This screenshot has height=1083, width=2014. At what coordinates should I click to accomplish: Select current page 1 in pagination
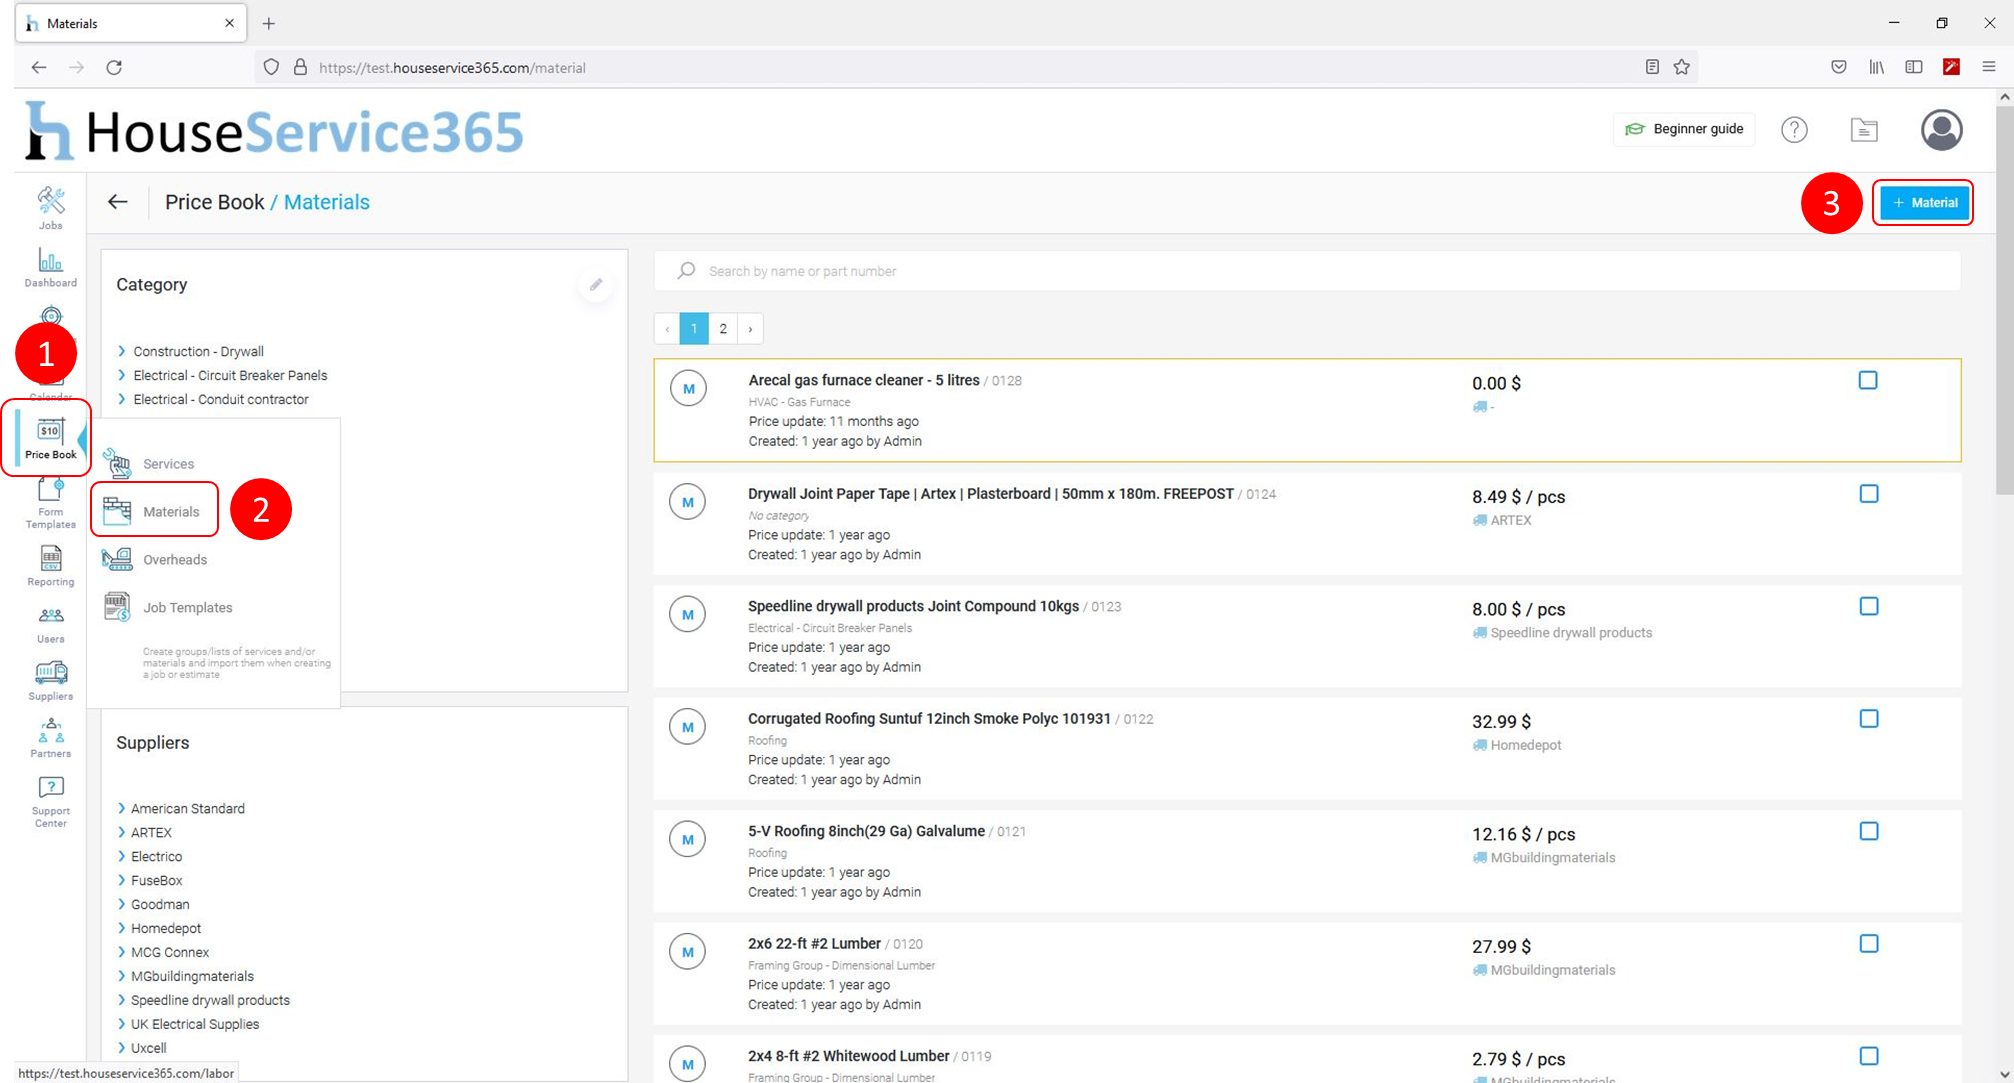[x=694, y=329]
